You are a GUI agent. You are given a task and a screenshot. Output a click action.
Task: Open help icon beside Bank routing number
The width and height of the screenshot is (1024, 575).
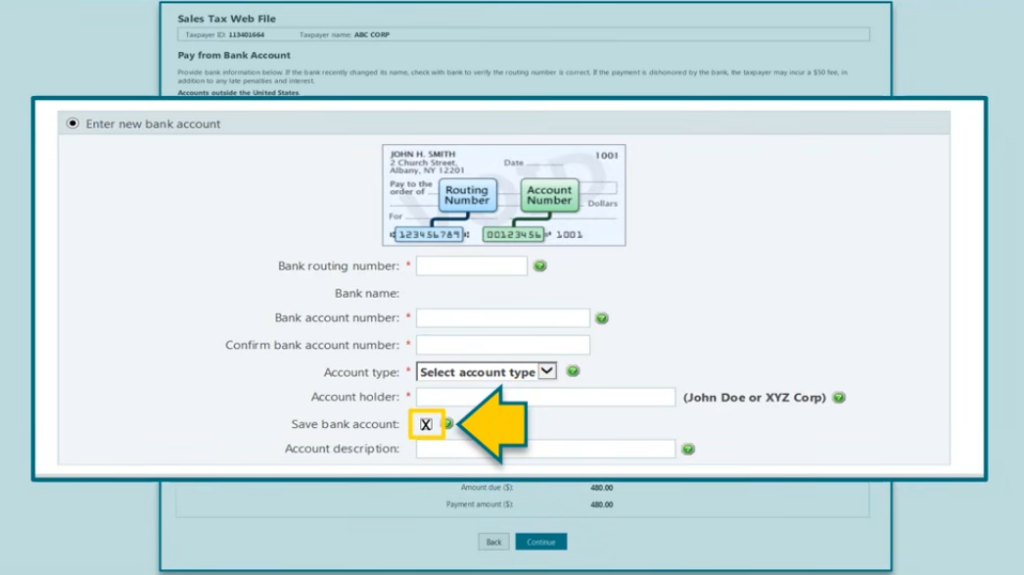click(539, 266)
